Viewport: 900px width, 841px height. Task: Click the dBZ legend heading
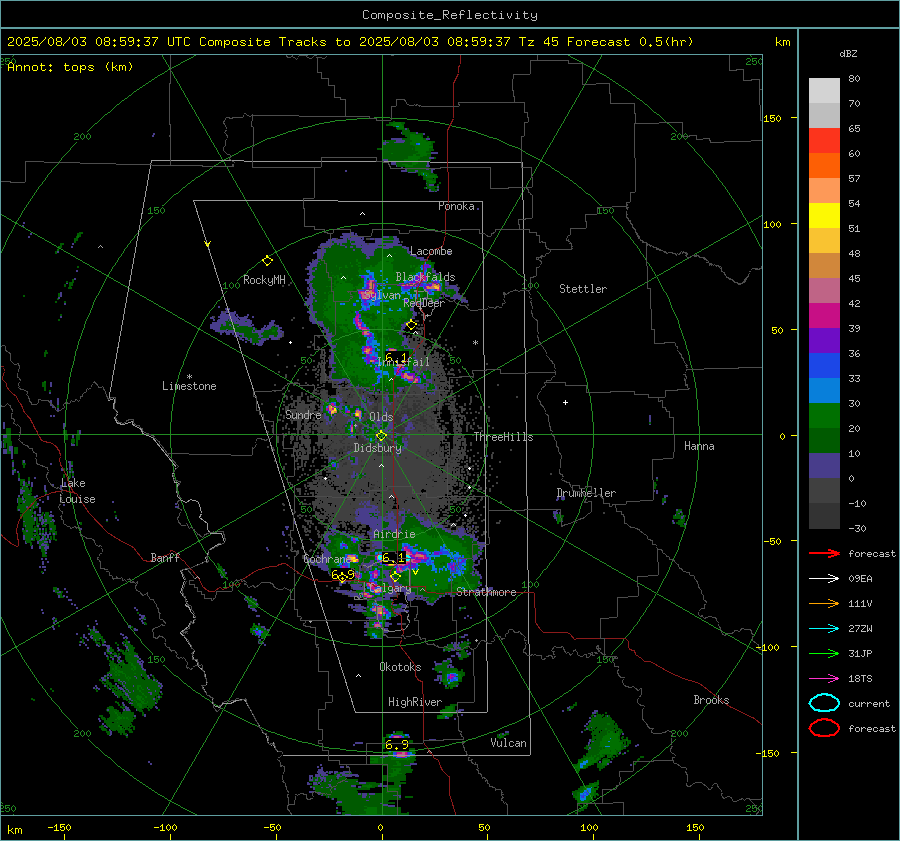[848, 53]
